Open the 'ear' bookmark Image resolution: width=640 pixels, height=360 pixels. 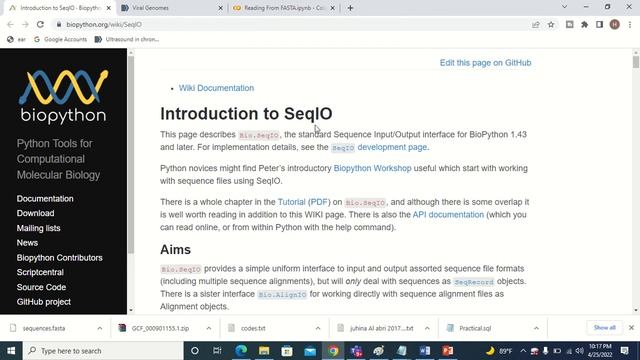point(17,39)
